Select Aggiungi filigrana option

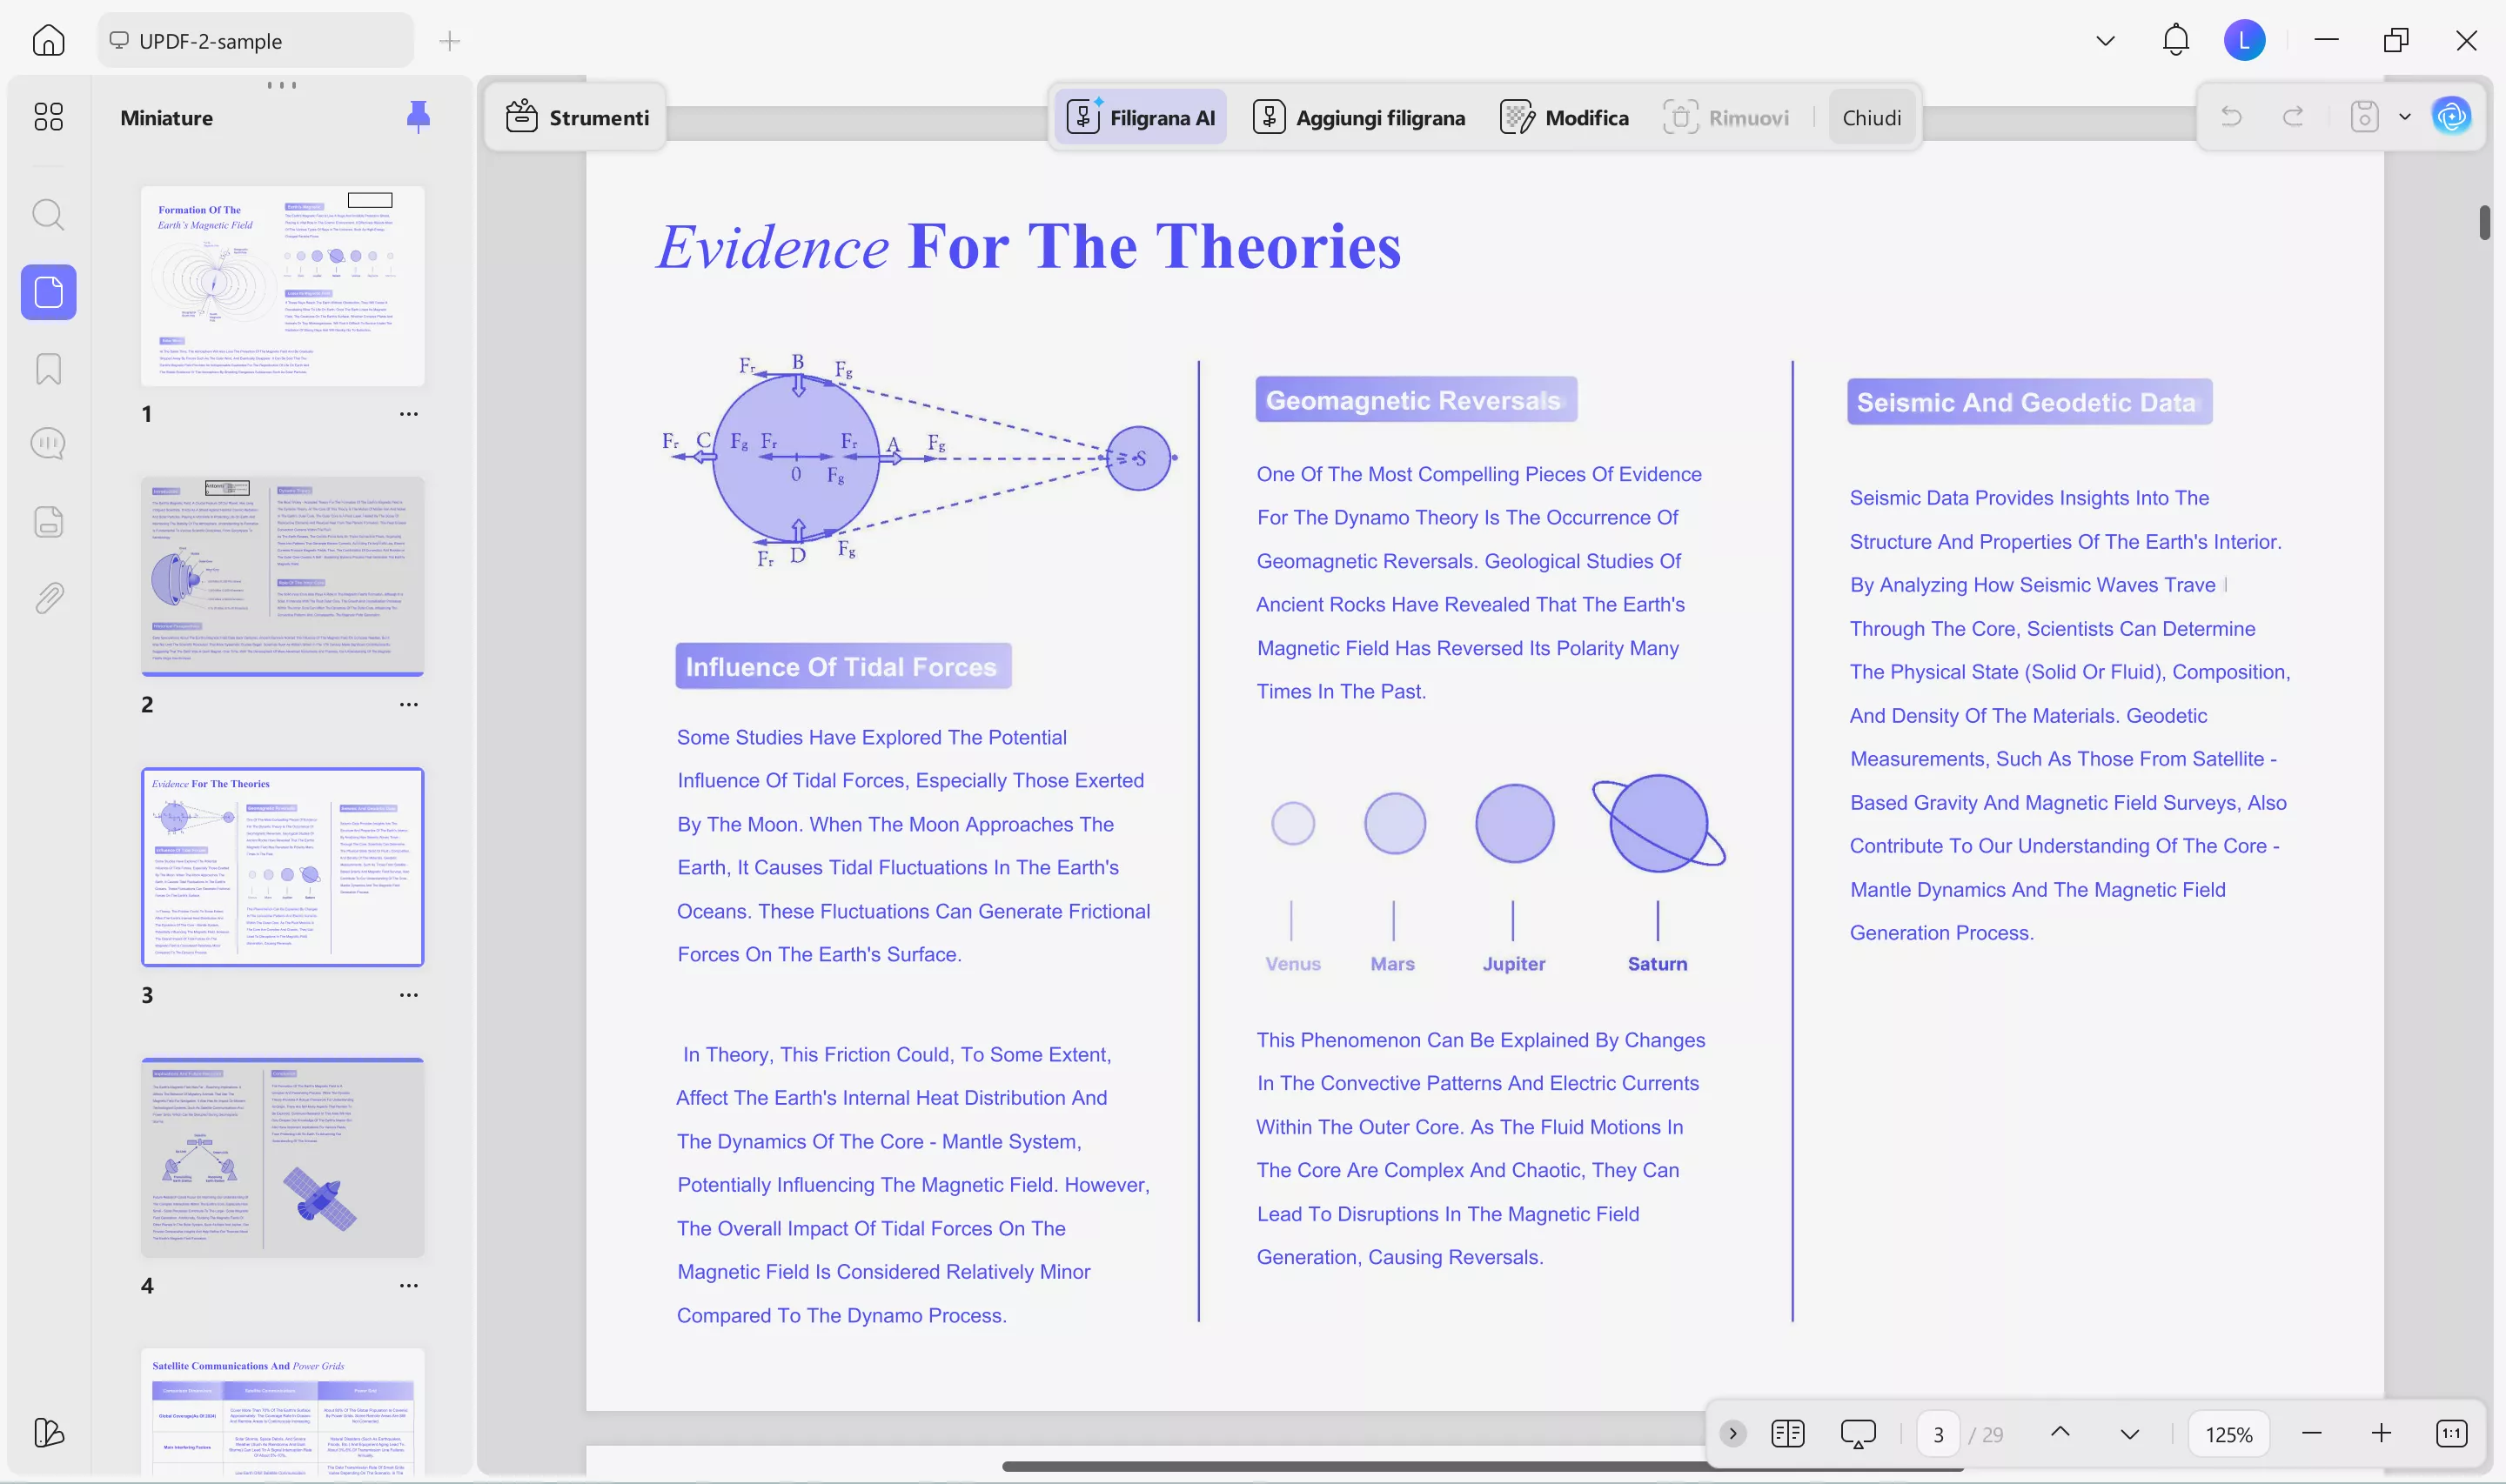(1359, 118)
